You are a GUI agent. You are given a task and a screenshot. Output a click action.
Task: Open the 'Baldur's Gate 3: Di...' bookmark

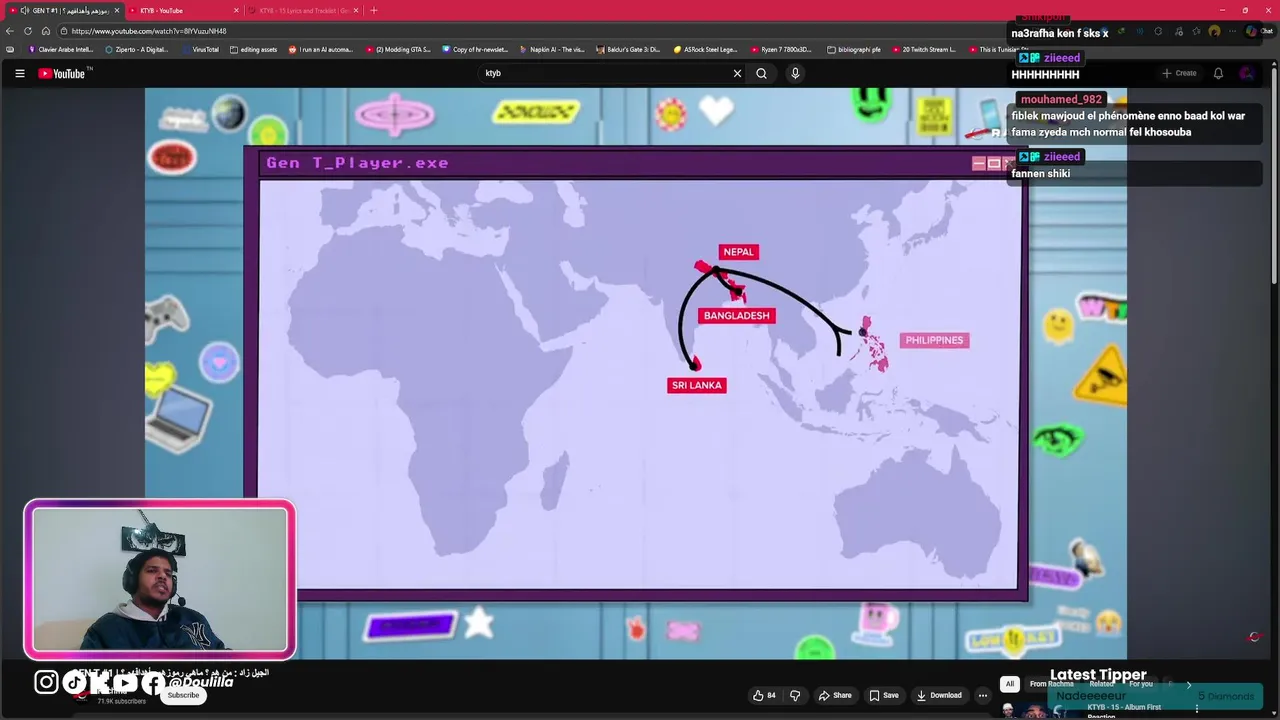click(x=628, y=49)
